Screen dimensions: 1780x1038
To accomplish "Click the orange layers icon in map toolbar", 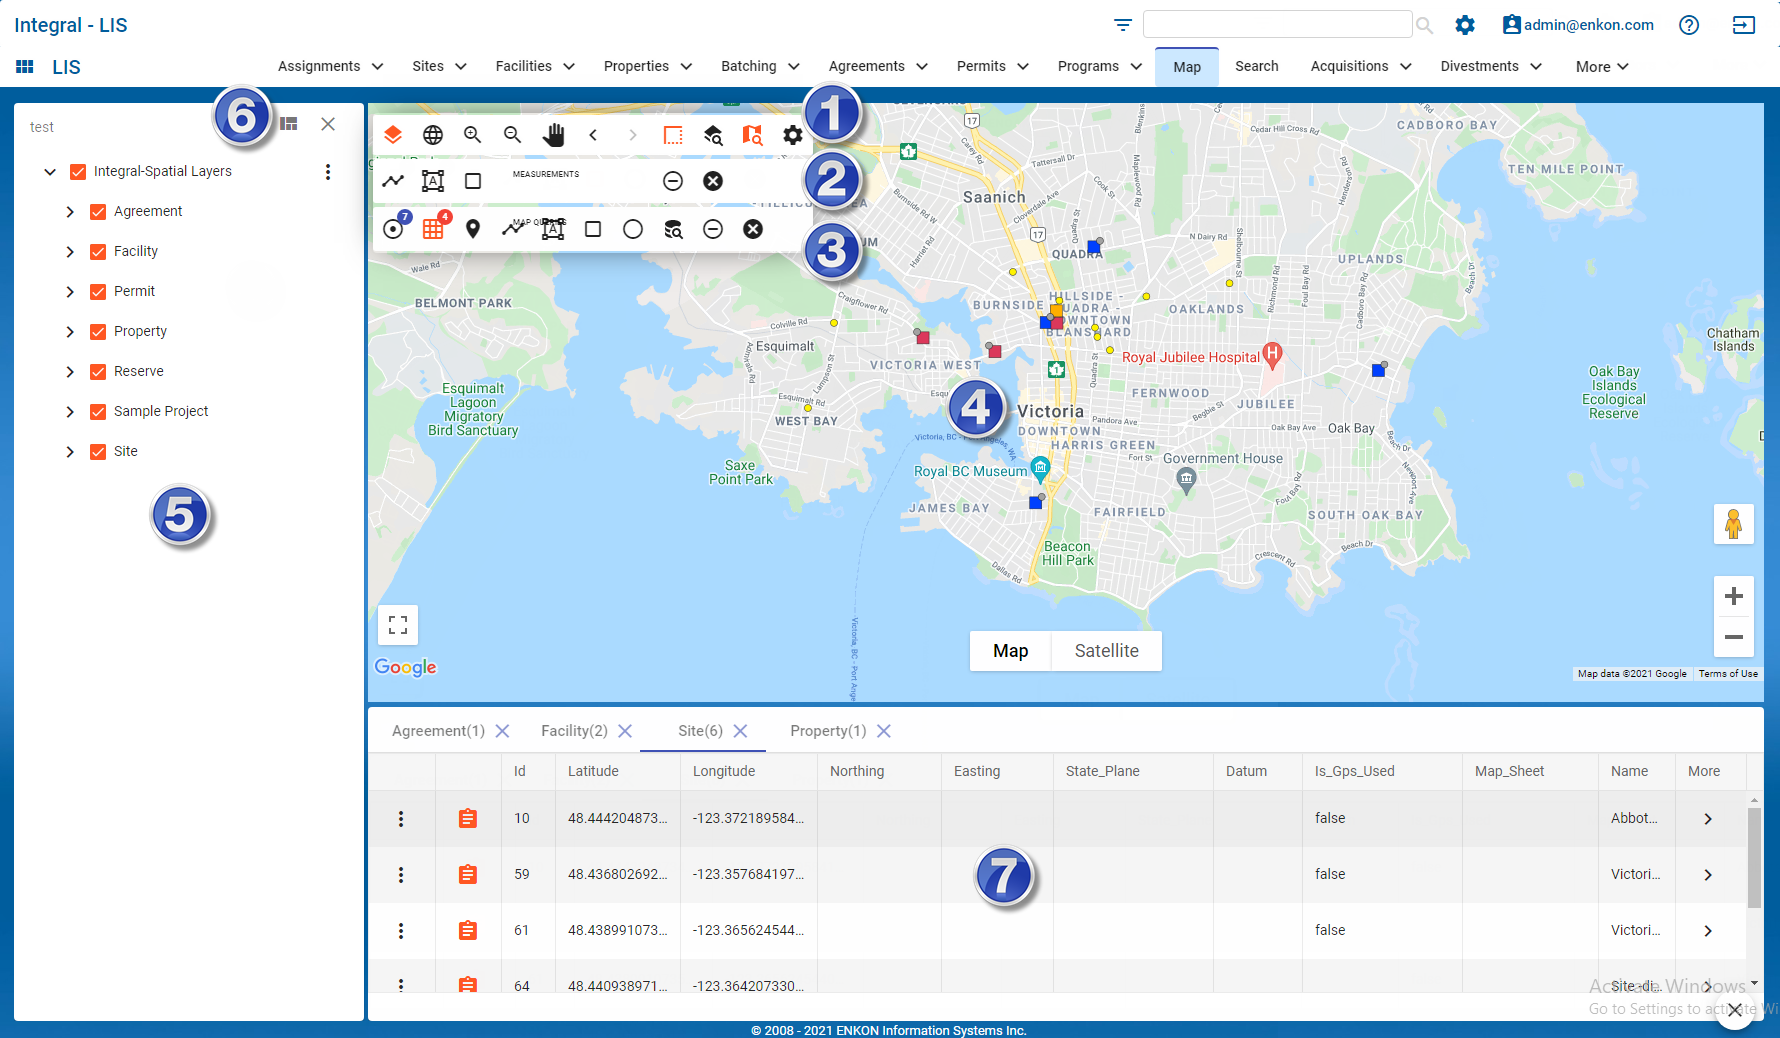I will pyautogui.click(x=393, y=135).
